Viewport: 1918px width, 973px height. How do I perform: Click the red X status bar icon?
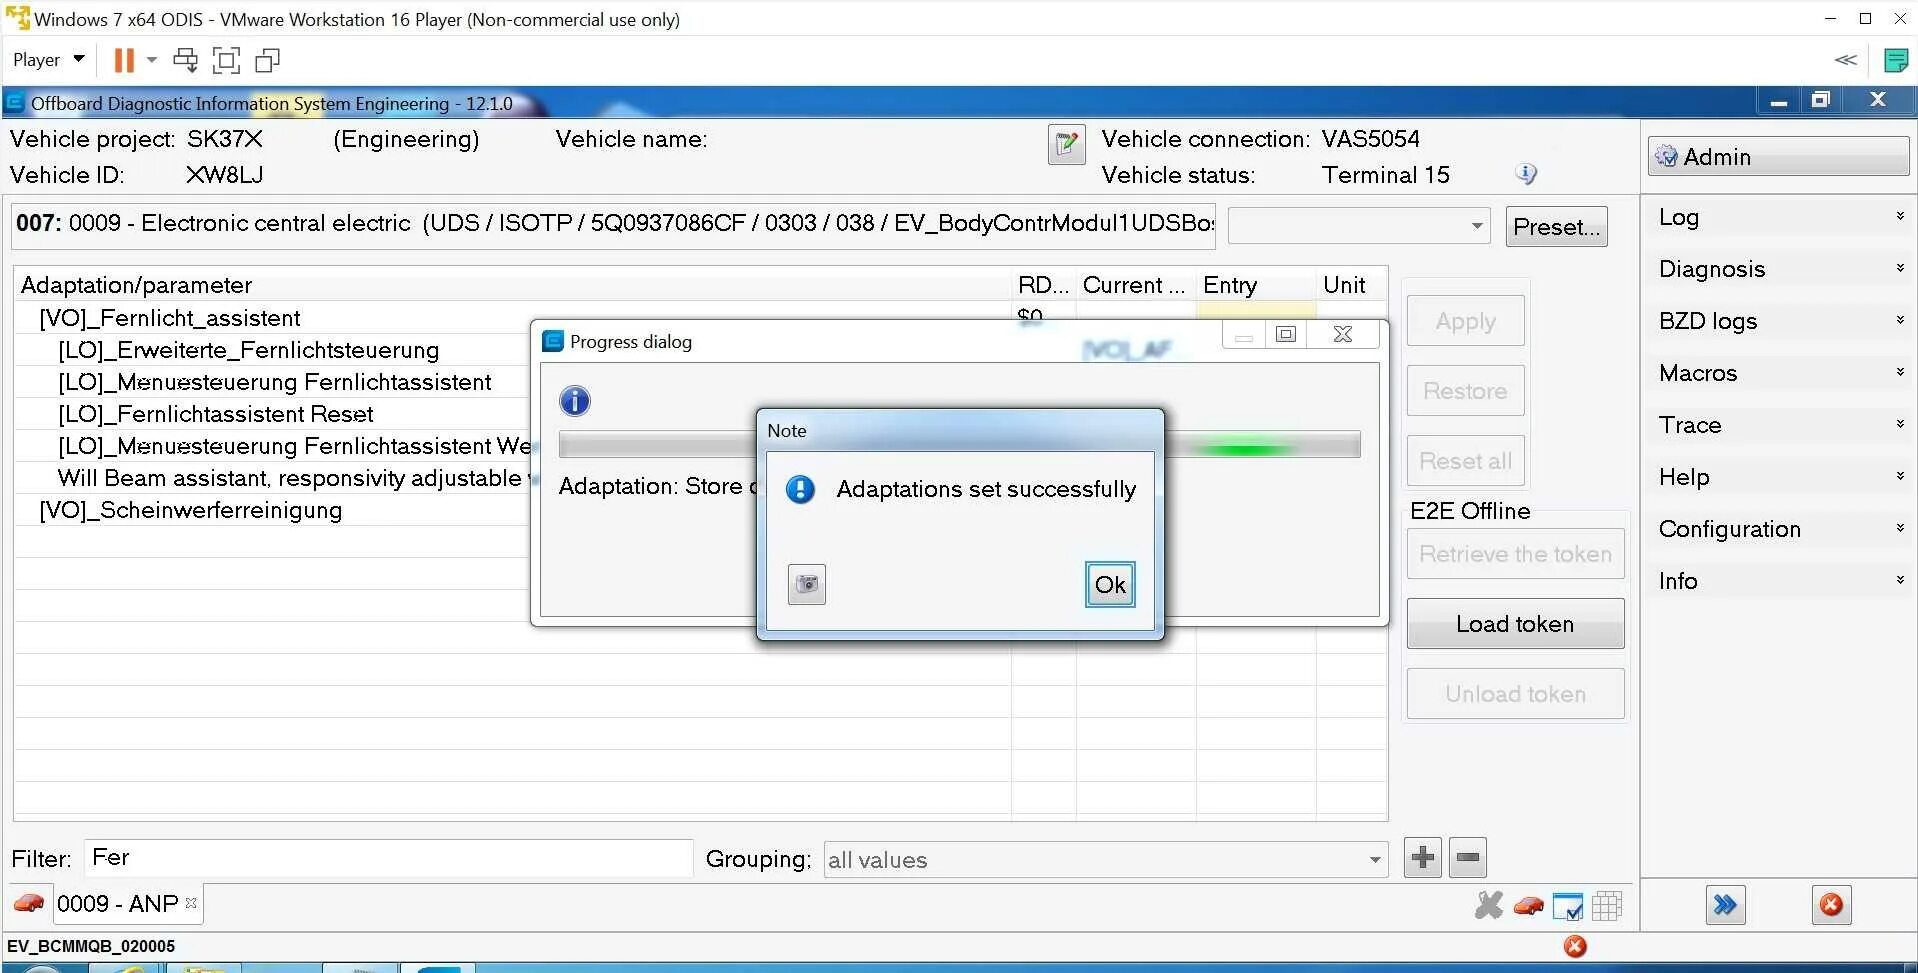point(1575,946)
